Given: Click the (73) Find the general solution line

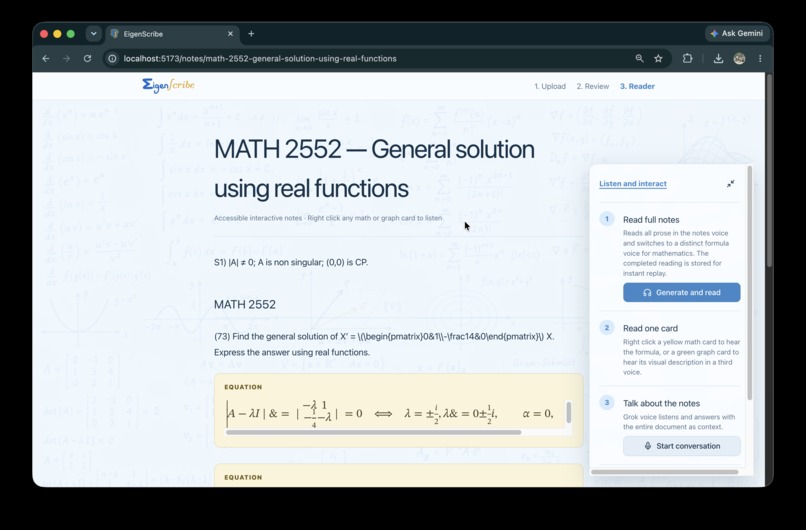Looking at the screenshot, I should 384,337.
